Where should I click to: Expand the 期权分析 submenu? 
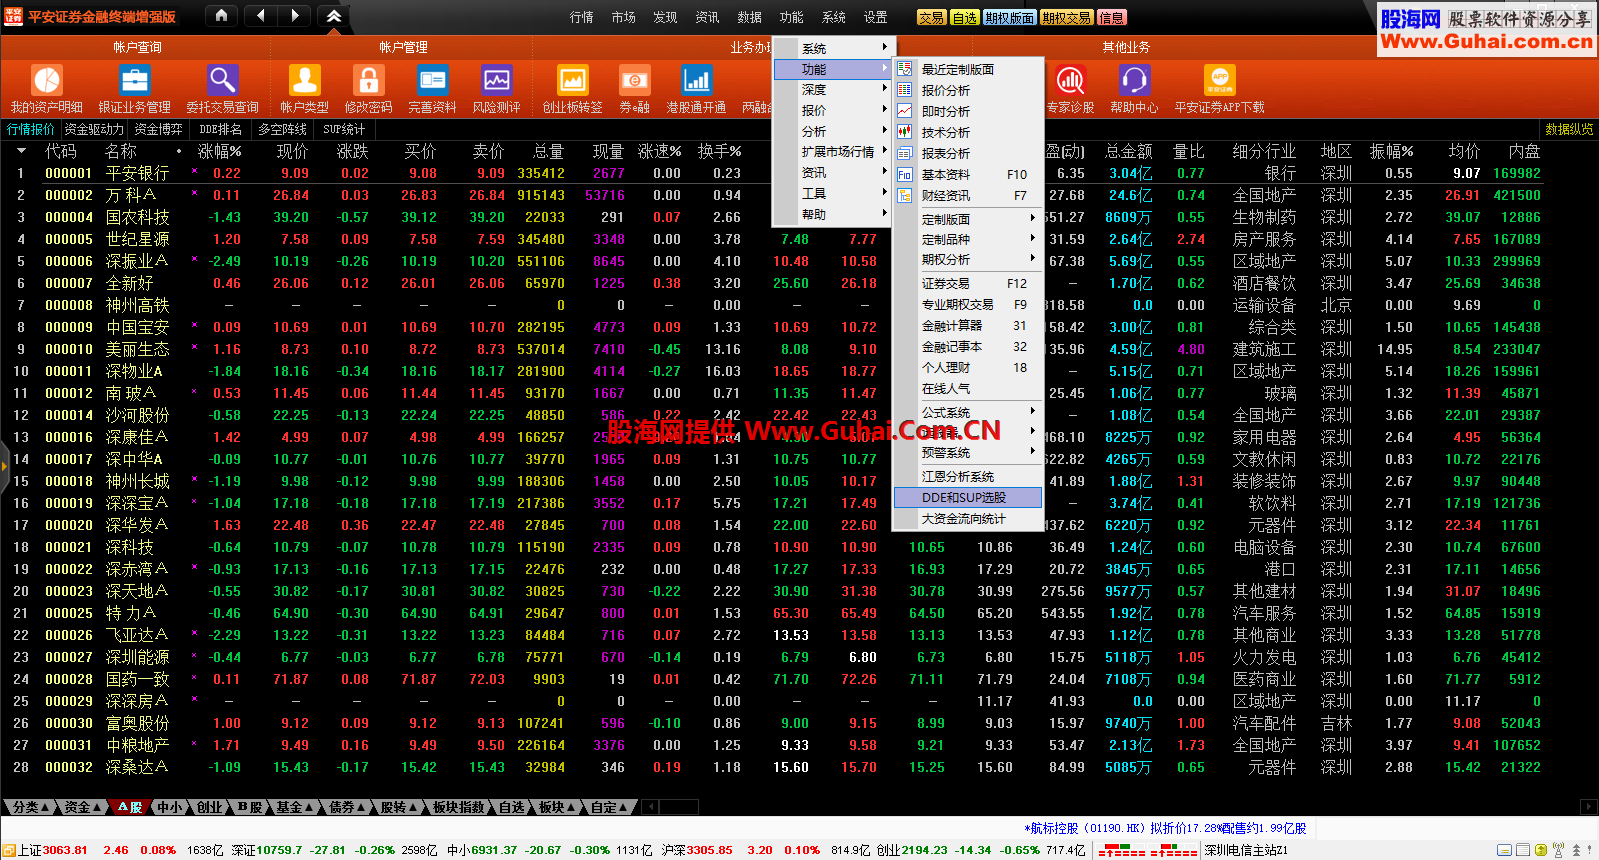point(968,259)
